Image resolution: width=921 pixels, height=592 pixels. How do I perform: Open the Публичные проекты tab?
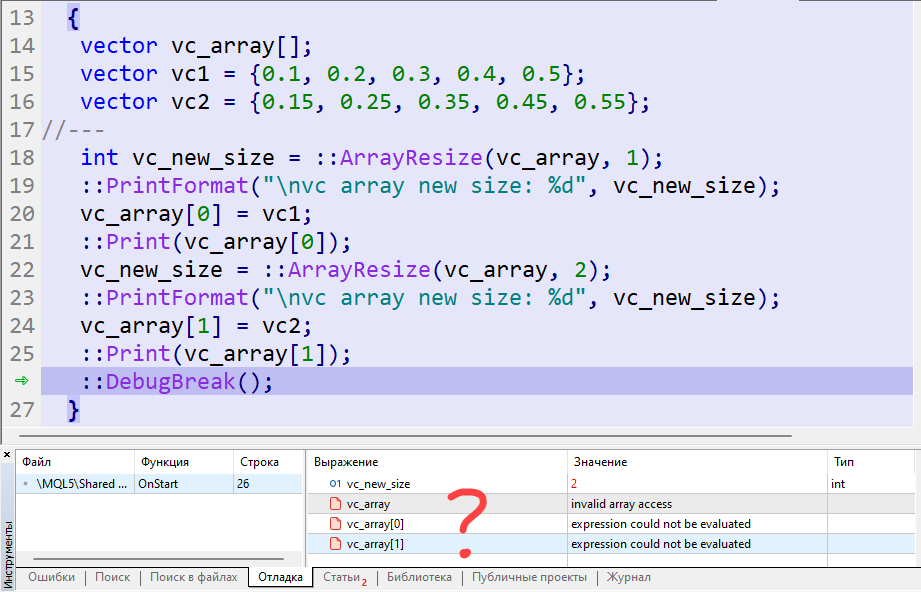tap(529, 577)
